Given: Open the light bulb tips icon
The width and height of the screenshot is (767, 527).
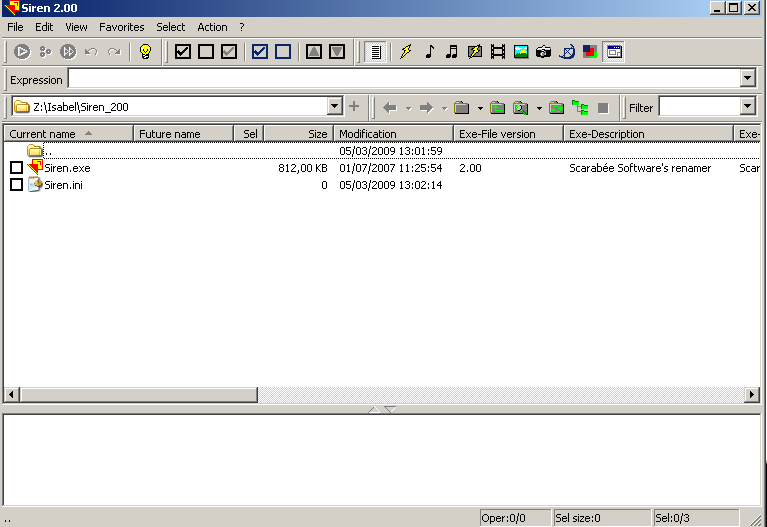Looking at the screenshot, I should (x=145, y=51).
